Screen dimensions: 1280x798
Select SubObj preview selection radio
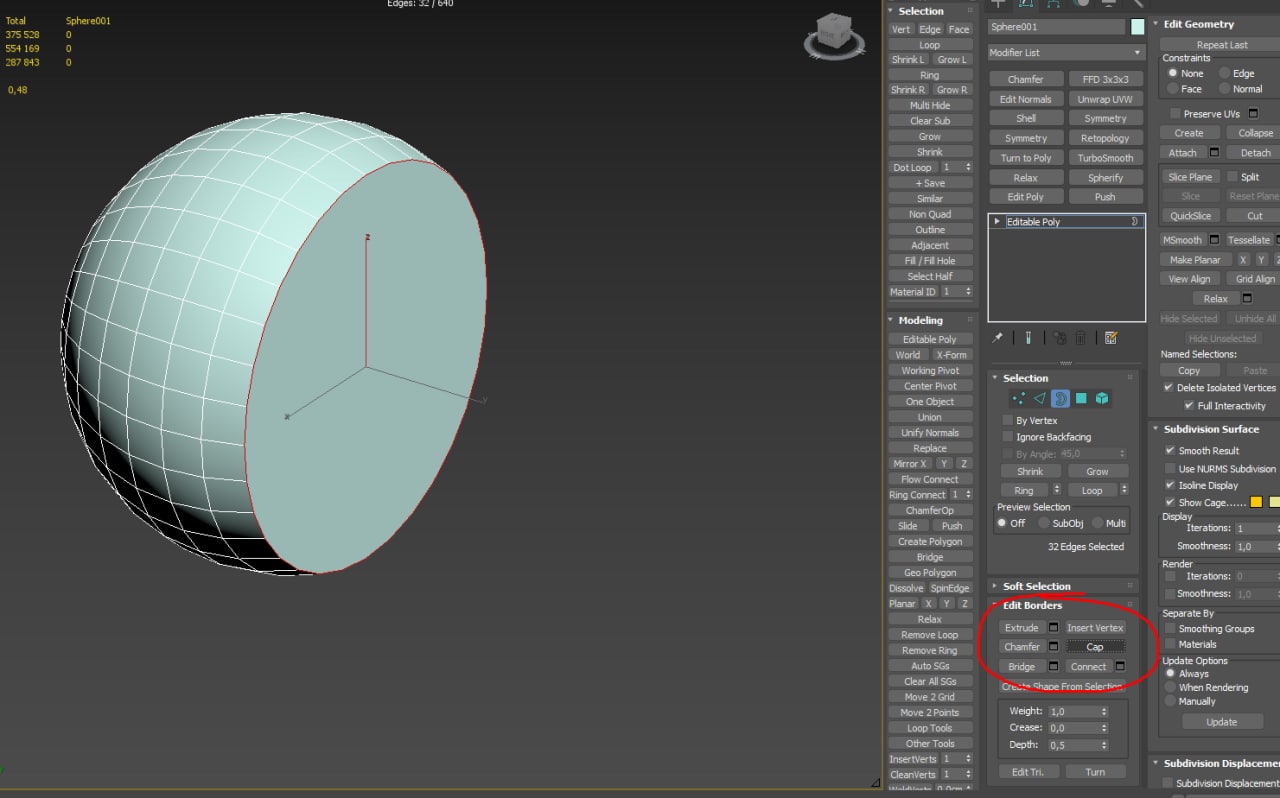pos(1043,523)
